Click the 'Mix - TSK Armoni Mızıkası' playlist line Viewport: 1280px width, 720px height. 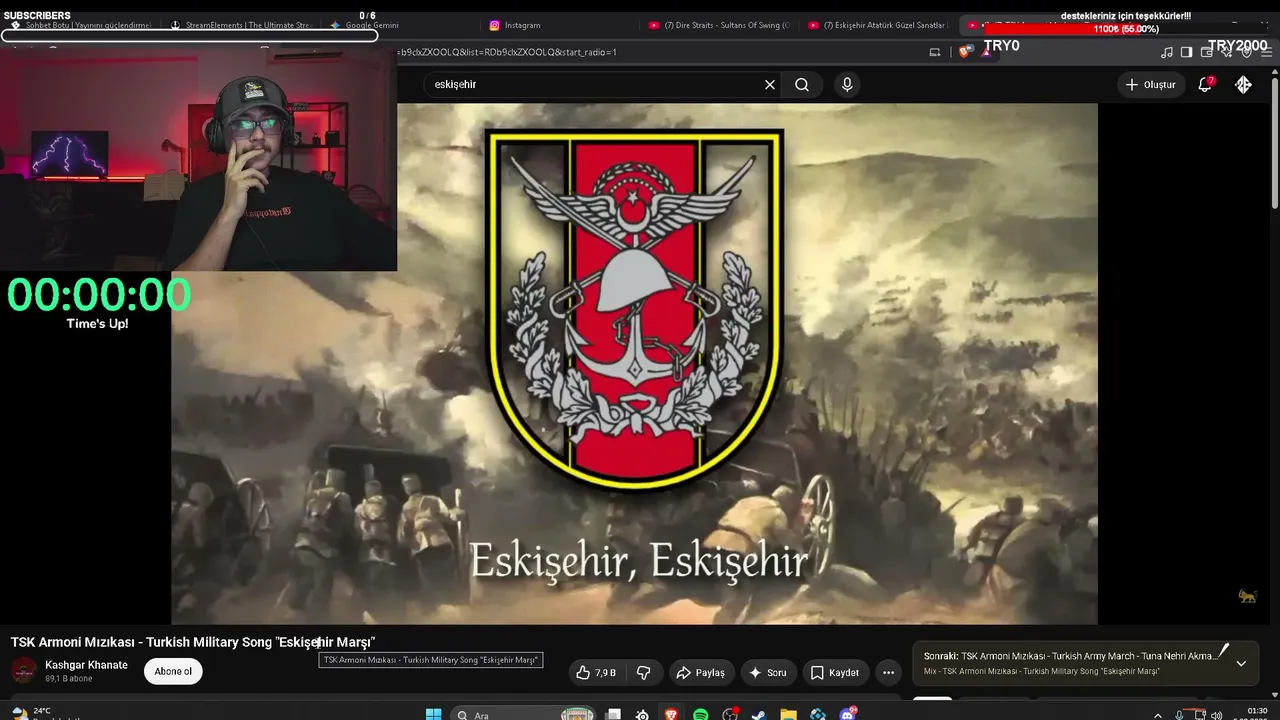point(1041,671)
